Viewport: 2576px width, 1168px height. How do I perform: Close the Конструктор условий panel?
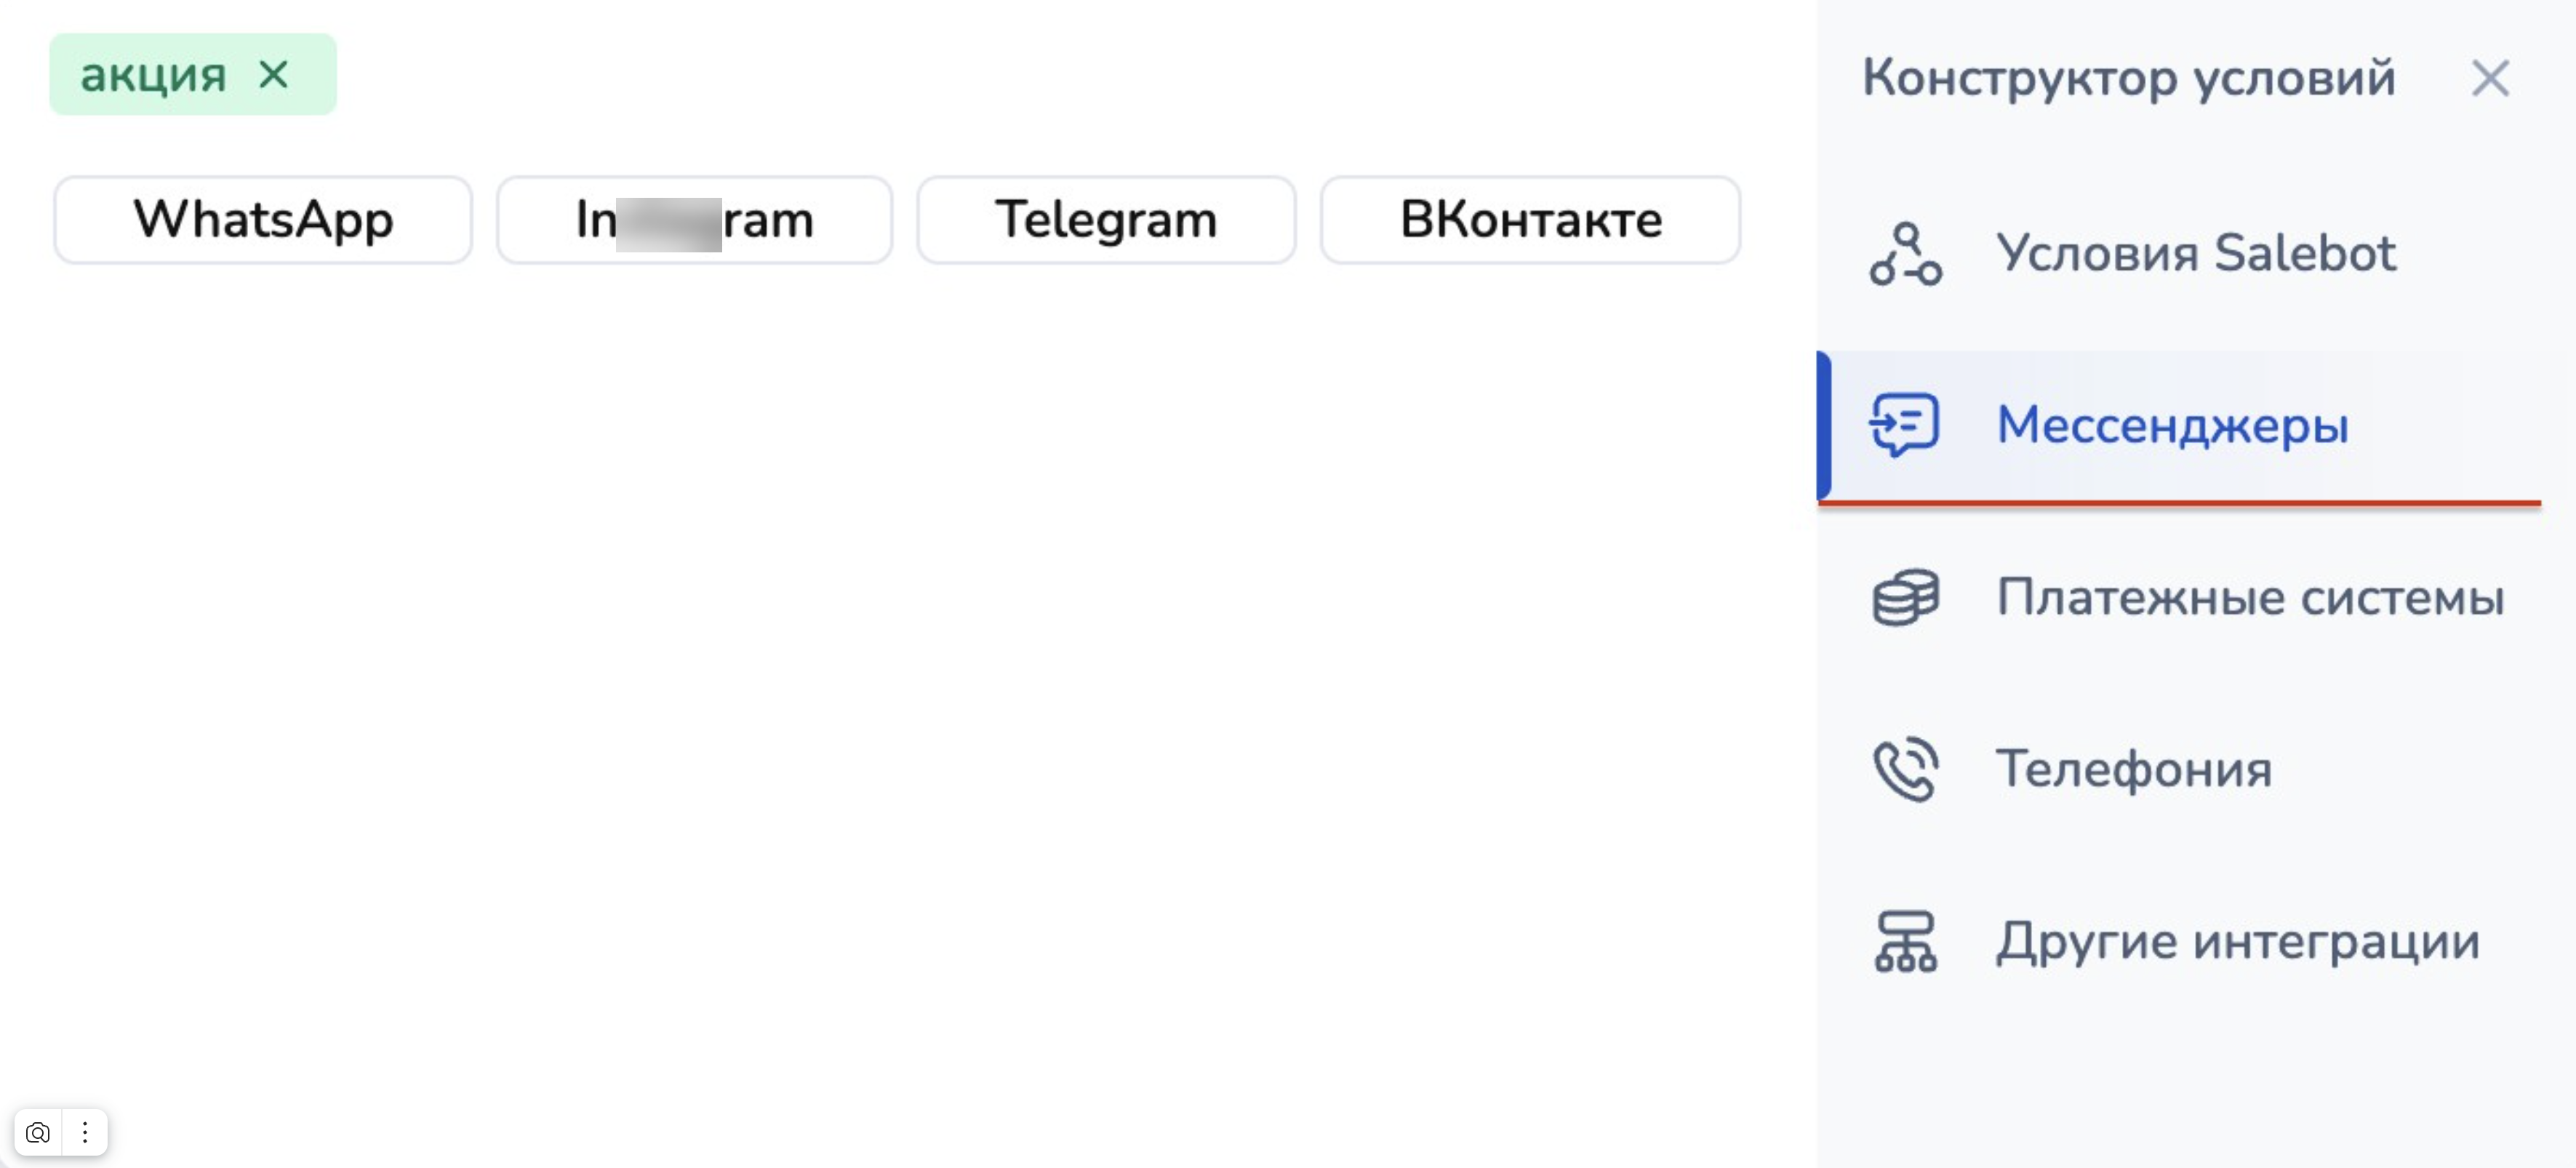pyautogui.click(x=2489, y=78)
